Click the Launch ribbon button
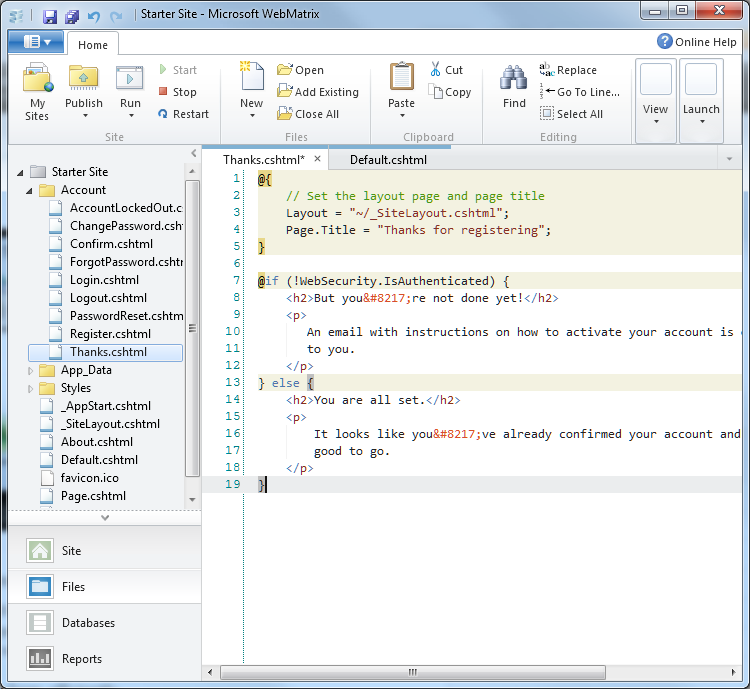The image size is (750, 689). click(x=701, y=100)
